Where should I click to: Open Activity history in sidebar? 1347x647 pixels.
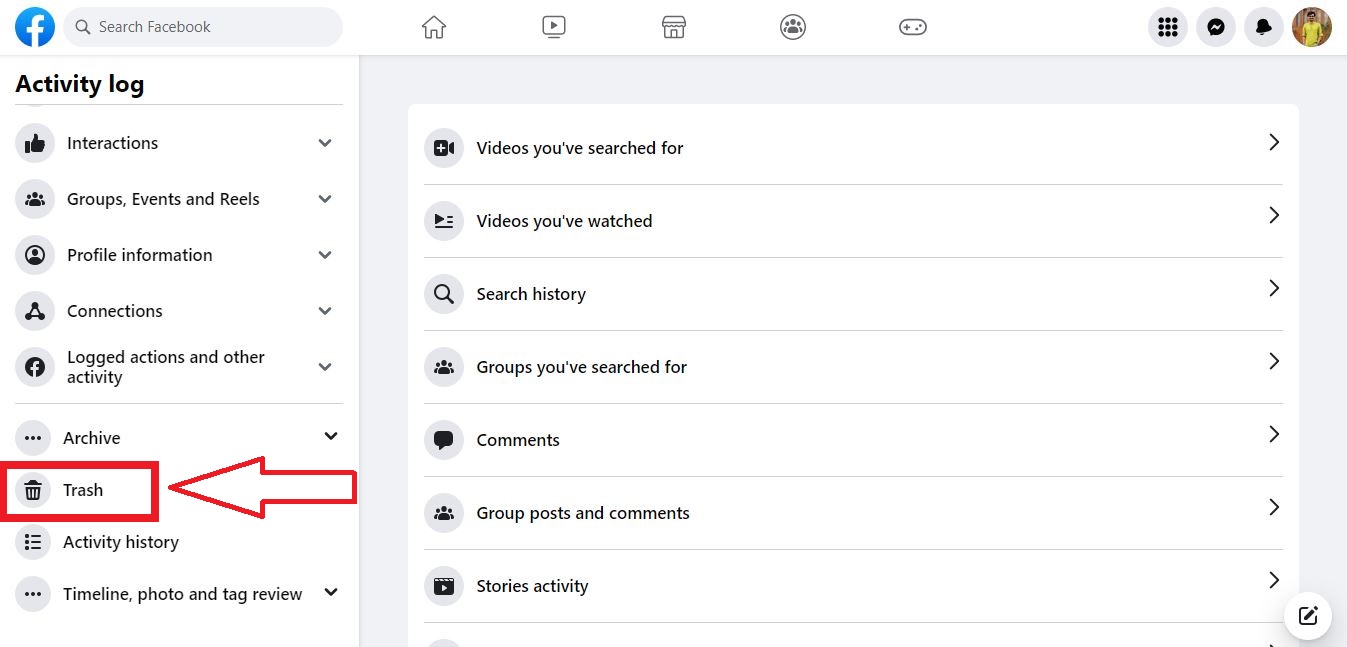(121, 542)
